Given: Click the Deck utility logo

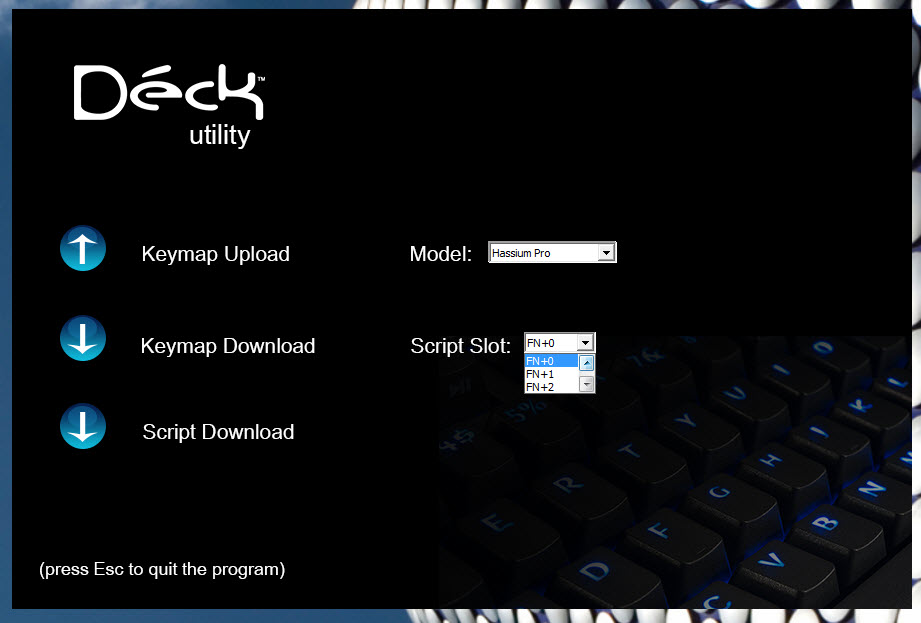Looking at the screenshot, I should click(169, 106).
